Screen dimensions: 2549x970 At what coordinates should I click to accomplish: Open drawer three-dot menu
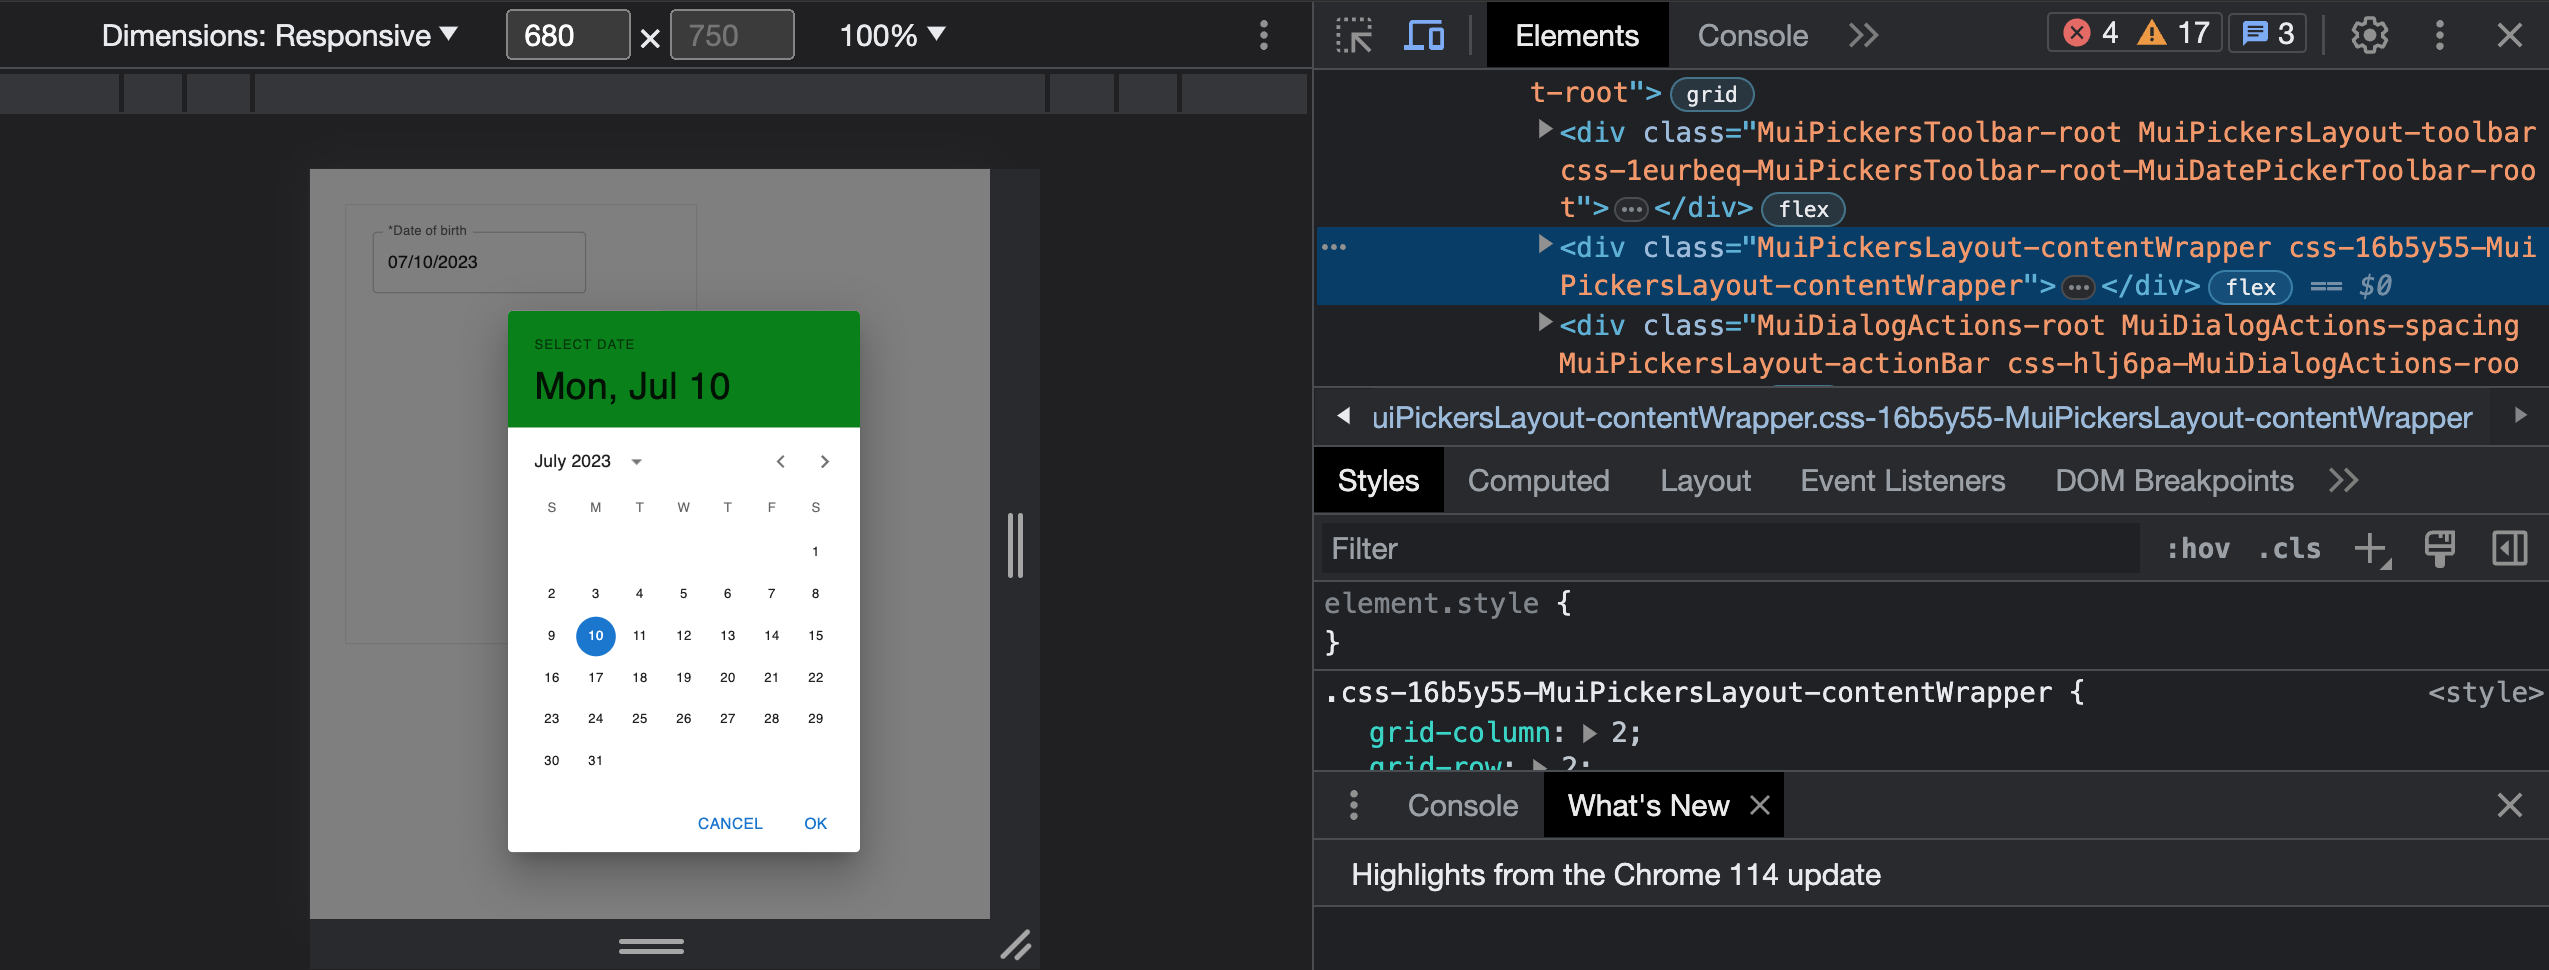pyautogui.click(x=1353, y=805)
